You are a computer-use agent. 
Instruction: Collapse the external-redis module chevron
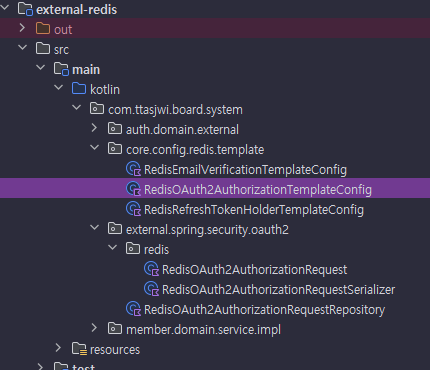4,8
